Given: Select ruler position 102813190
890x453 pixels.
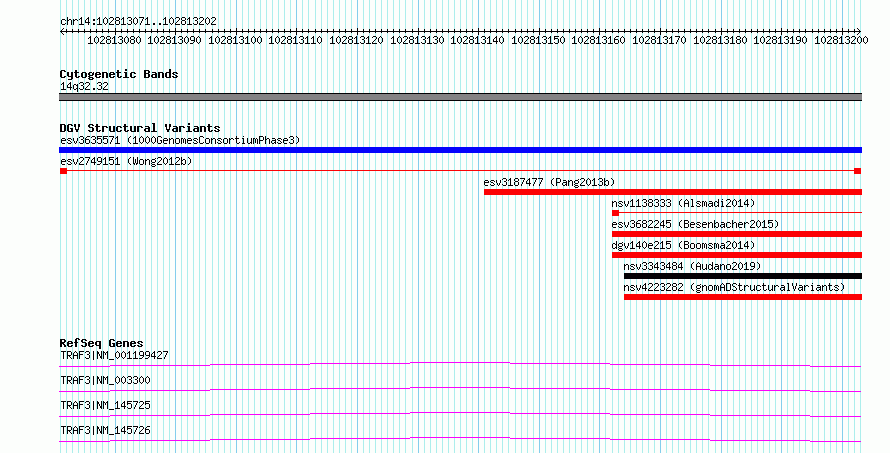Looking at the screenshot, I should tap(780, 40).
